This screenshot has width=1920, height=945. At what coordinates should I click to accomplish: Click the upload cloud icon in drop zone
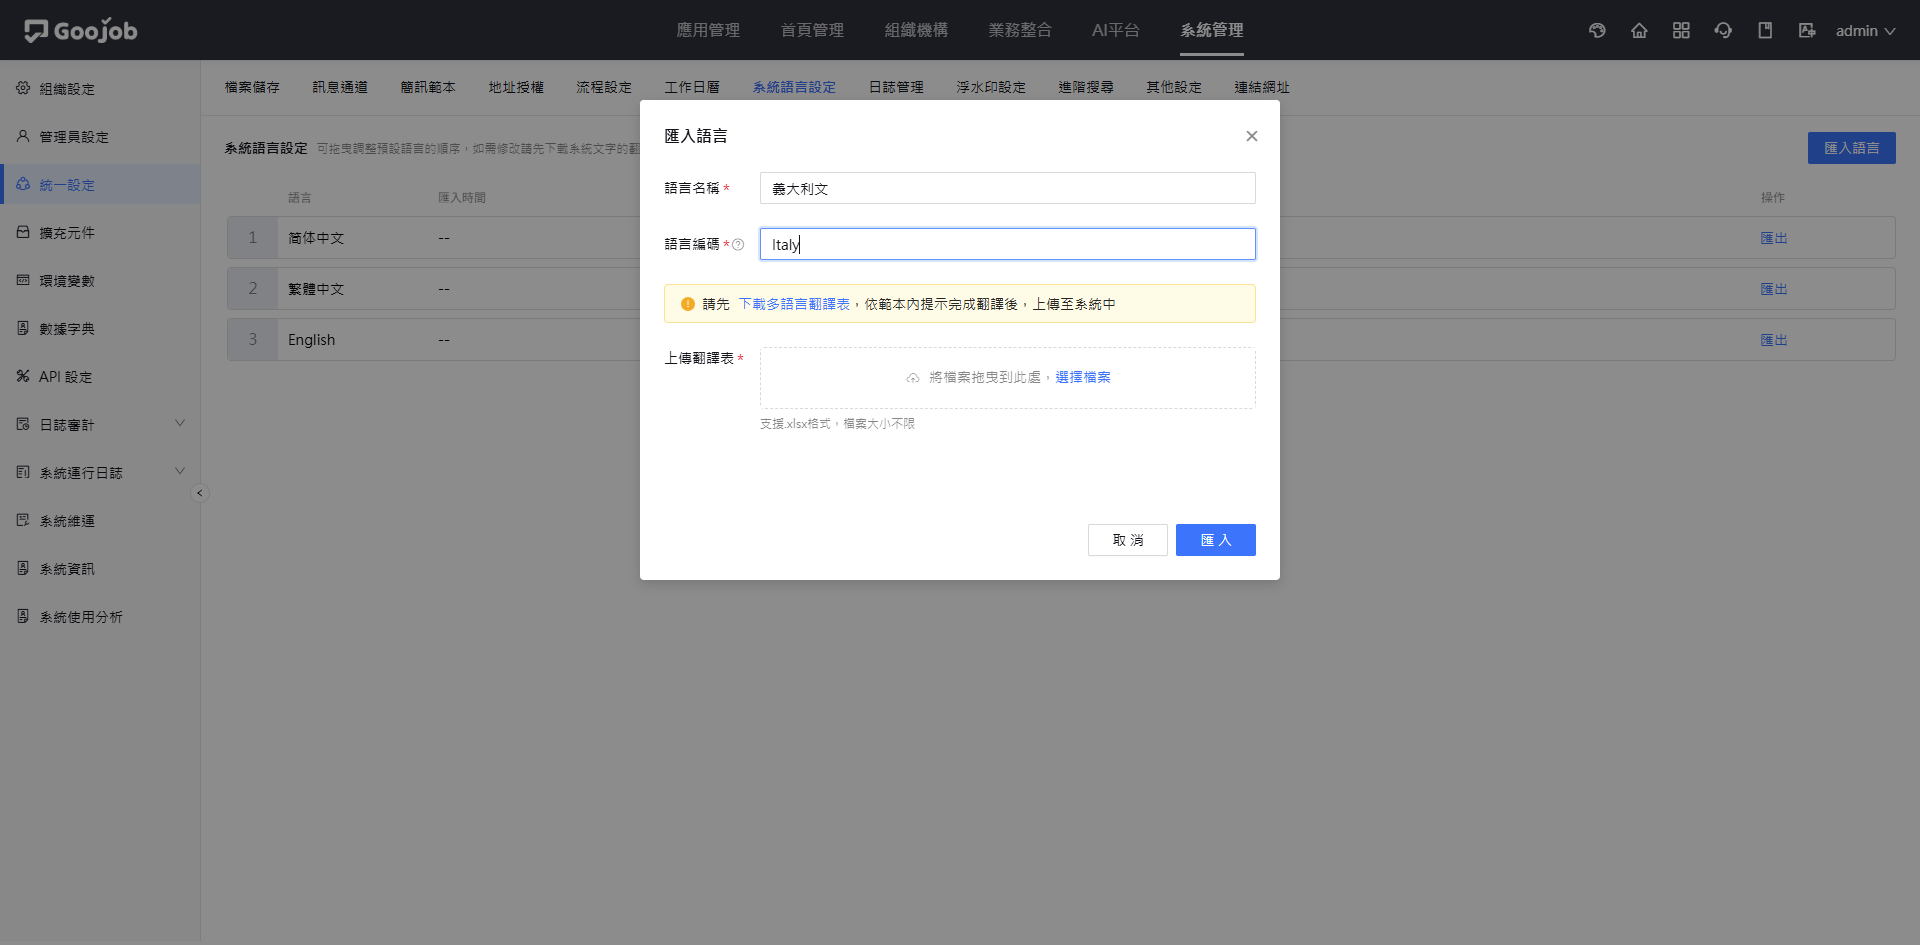tap(913, 378)
